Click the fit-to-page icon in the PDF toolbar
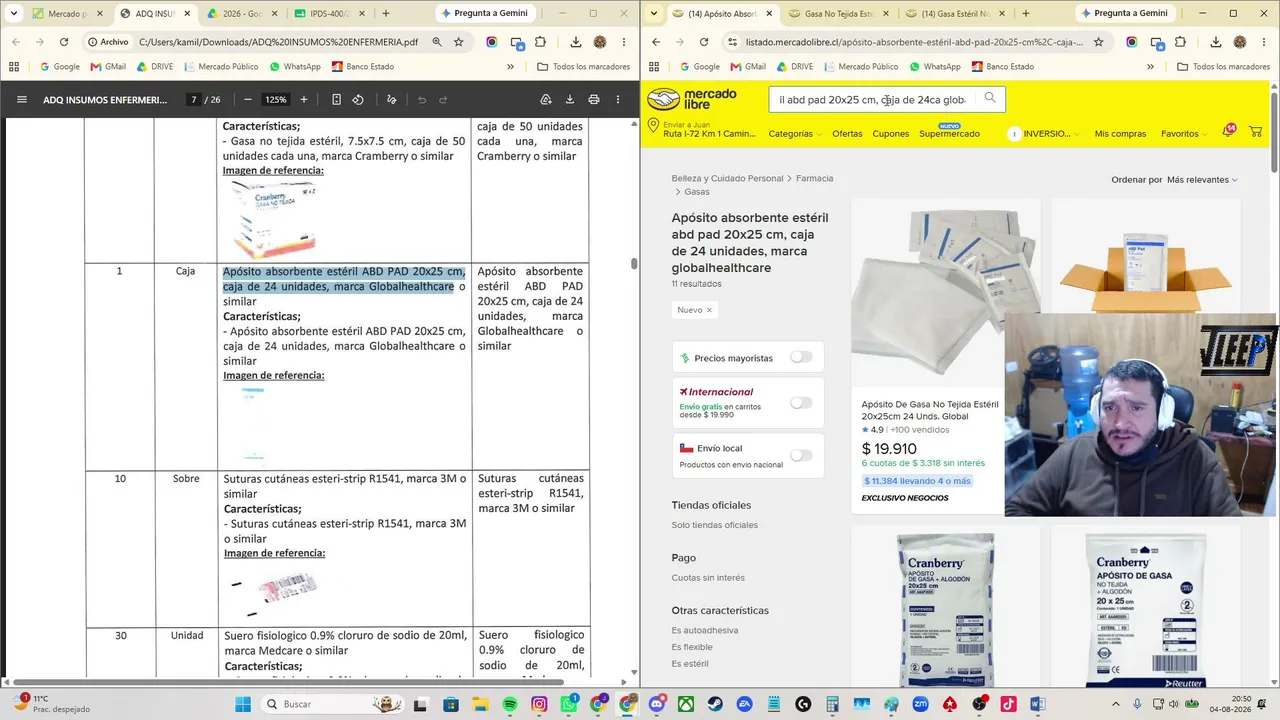This screenshot has height=720, width=1280. pos(336,100)
